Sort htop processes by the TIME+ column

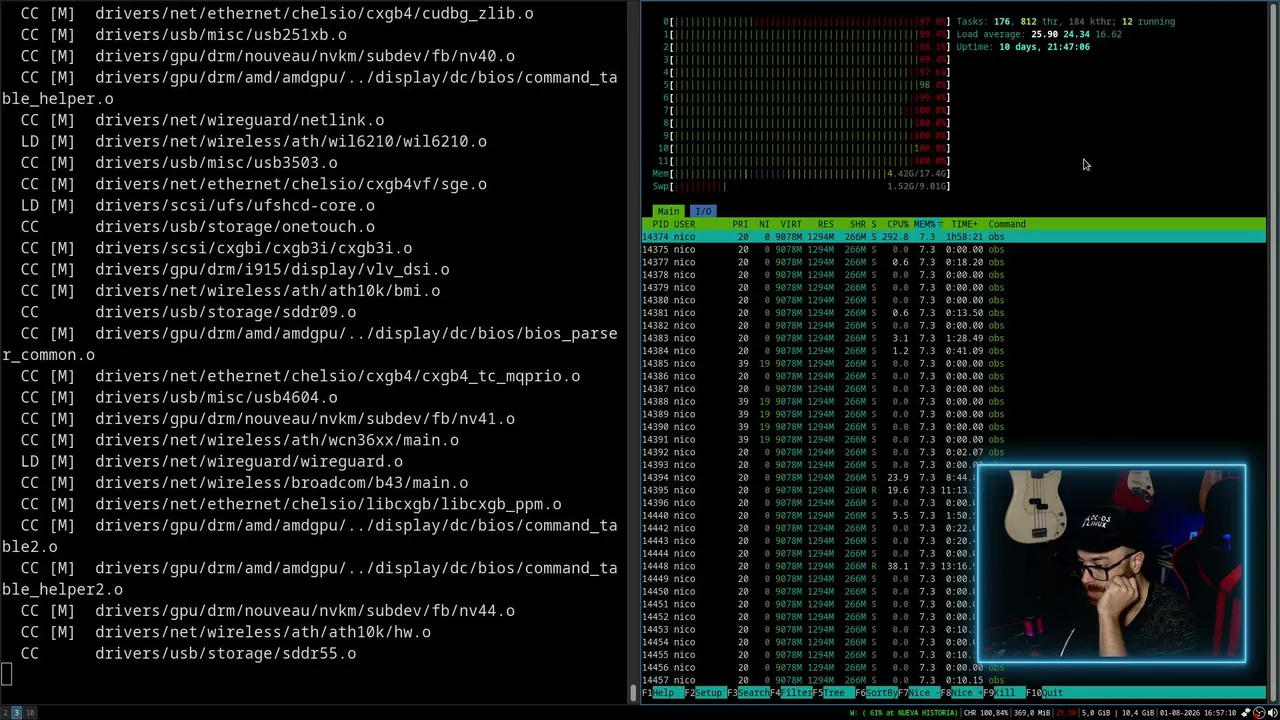(x=965, y=224)
